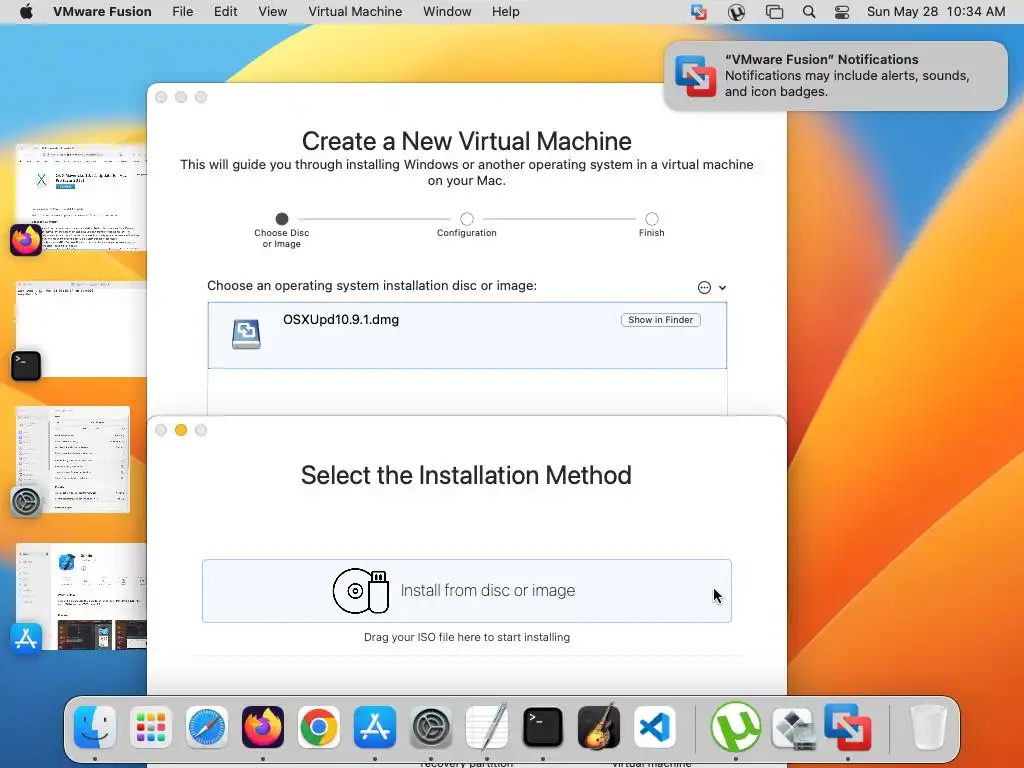Click the disk image icon beside OSXUpd10.9.1.dmg
1024x768 pixels.
click(x=246, y=334)
